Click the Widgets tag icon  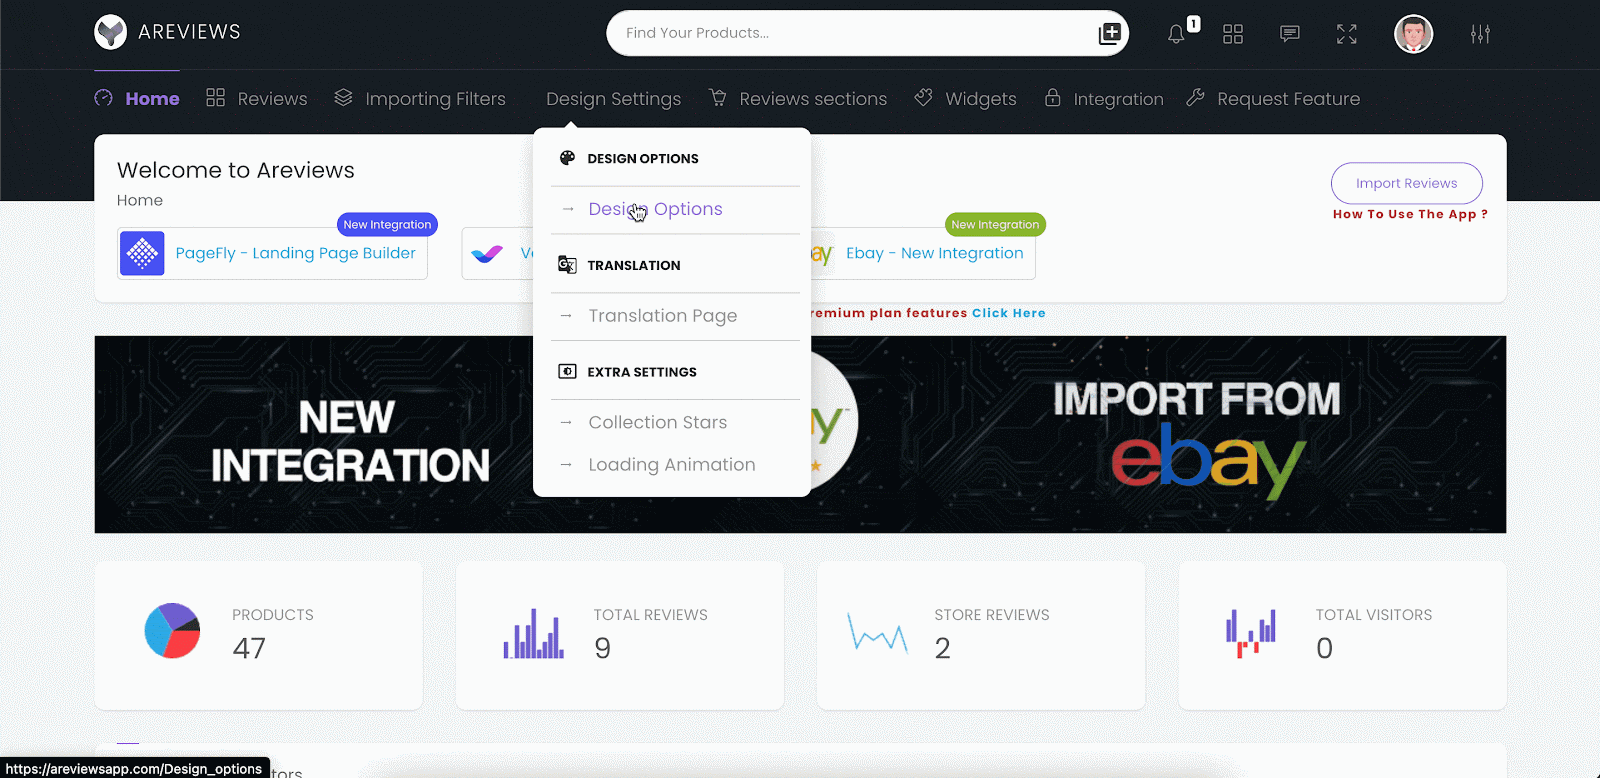923,97
